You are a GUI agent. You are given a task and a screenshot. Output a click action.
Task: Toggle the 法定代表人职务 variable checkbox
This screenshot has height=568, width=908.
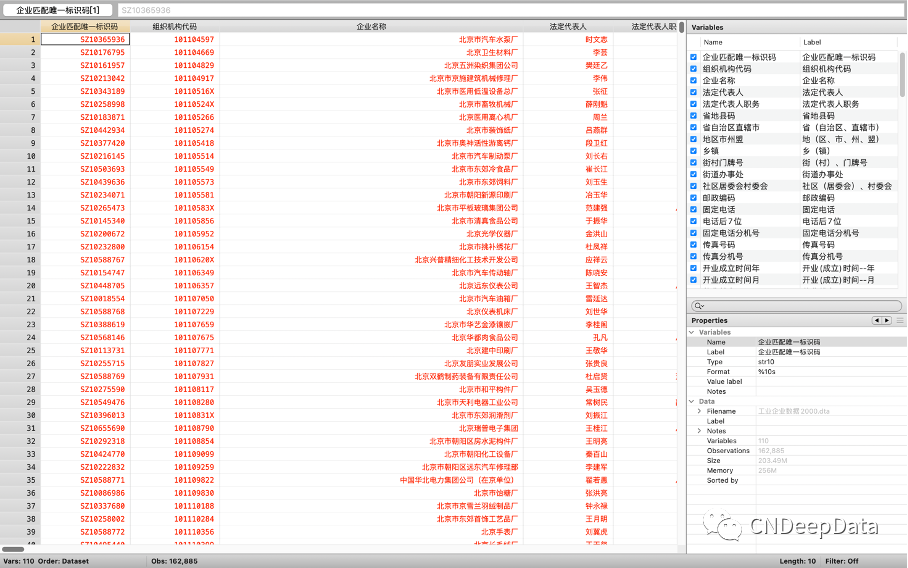(693, 104)
